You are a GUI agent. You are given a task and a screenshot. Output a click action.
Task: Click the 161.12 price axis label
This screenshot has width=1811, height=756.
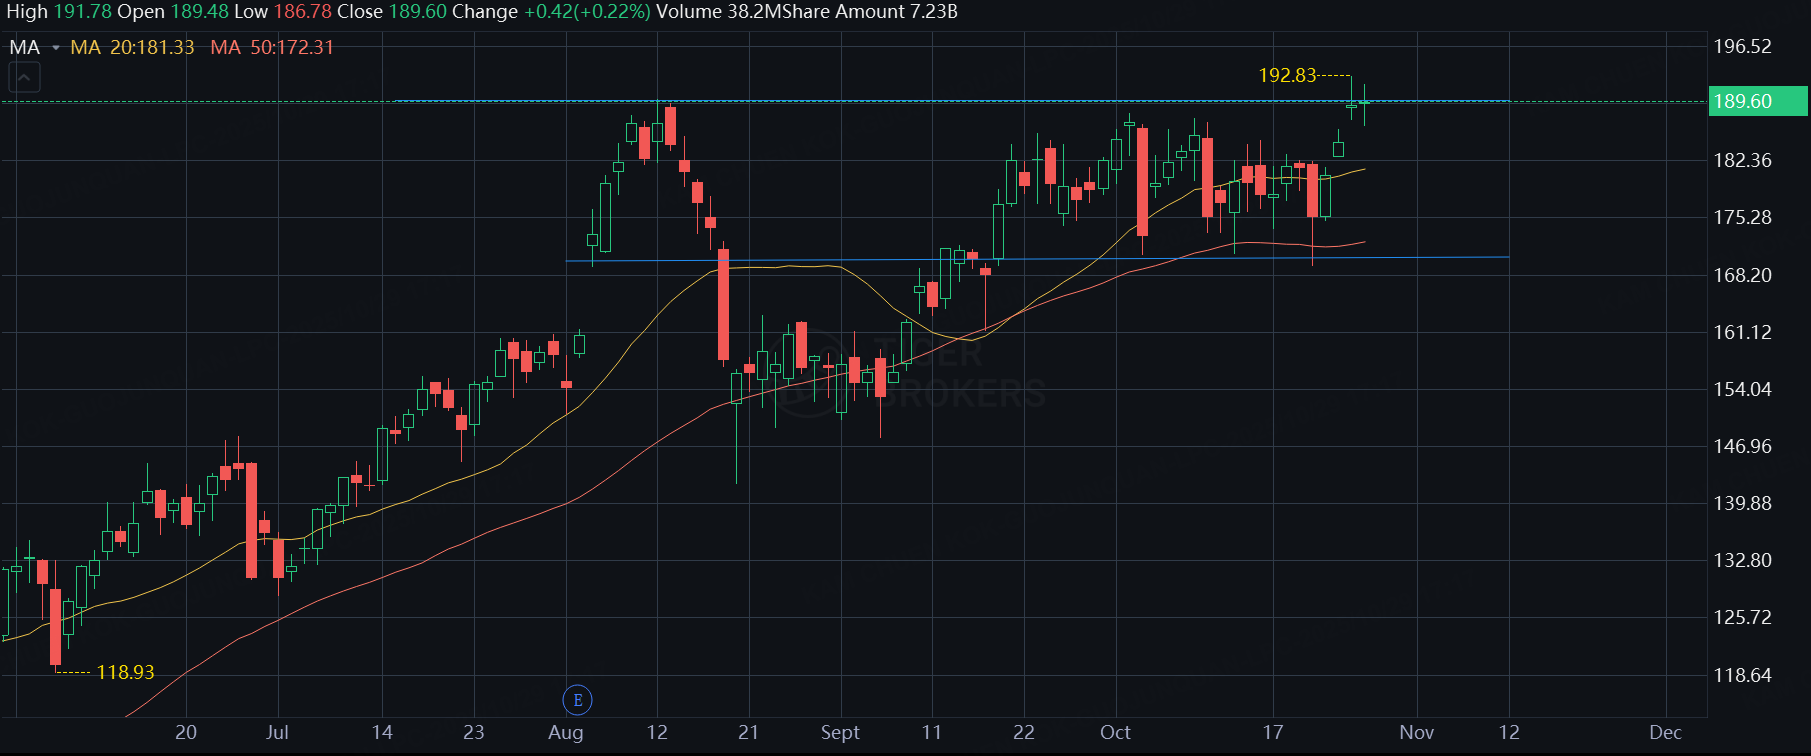click(x=1742, y=332)
